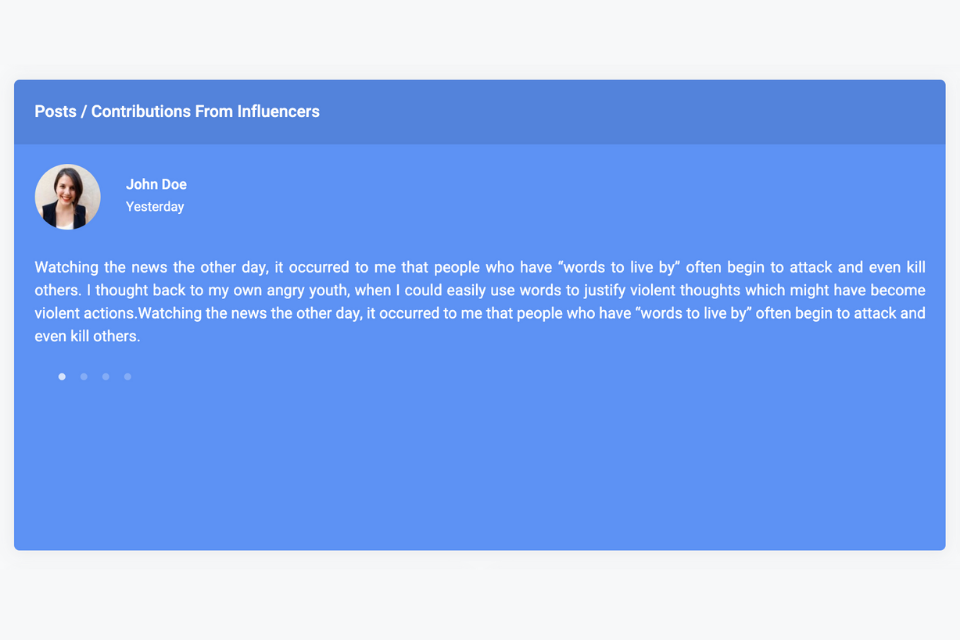
Task: Go to the third carousel dot
Action: 106,377
